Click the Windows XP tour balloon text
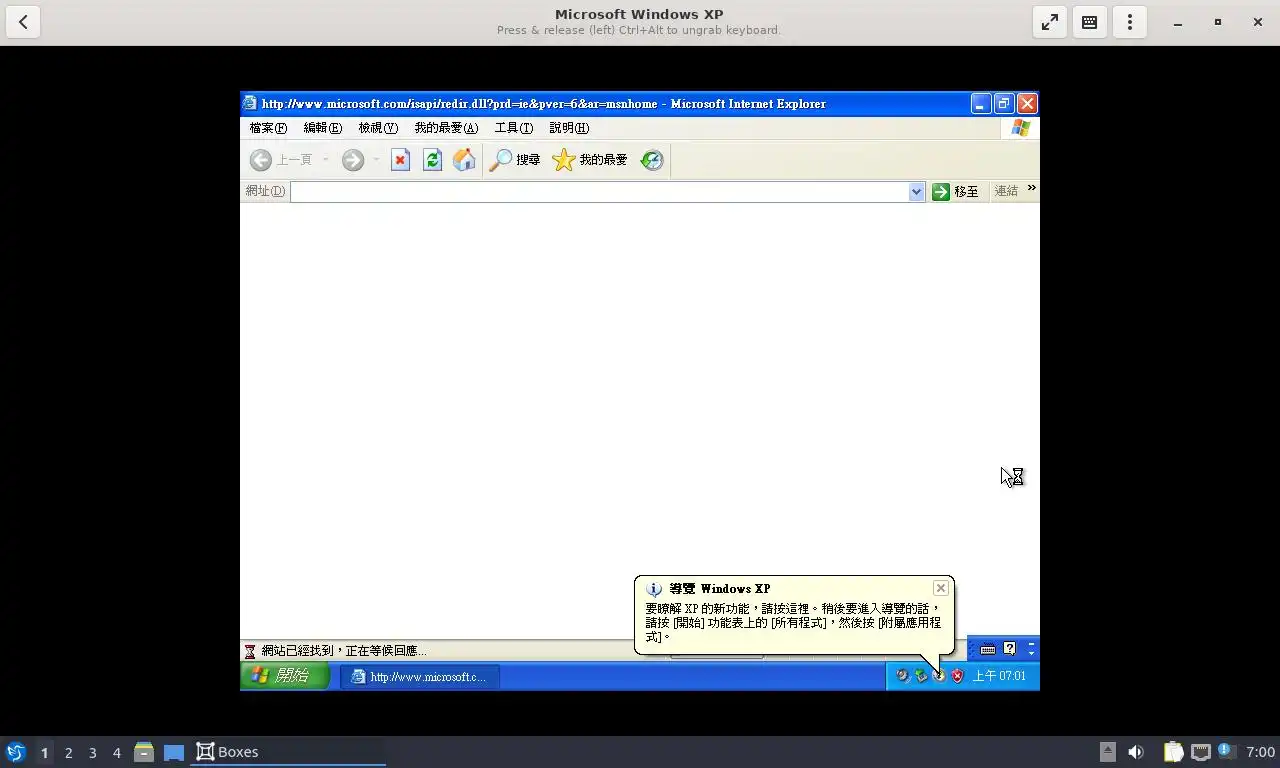 coord(793,622)
